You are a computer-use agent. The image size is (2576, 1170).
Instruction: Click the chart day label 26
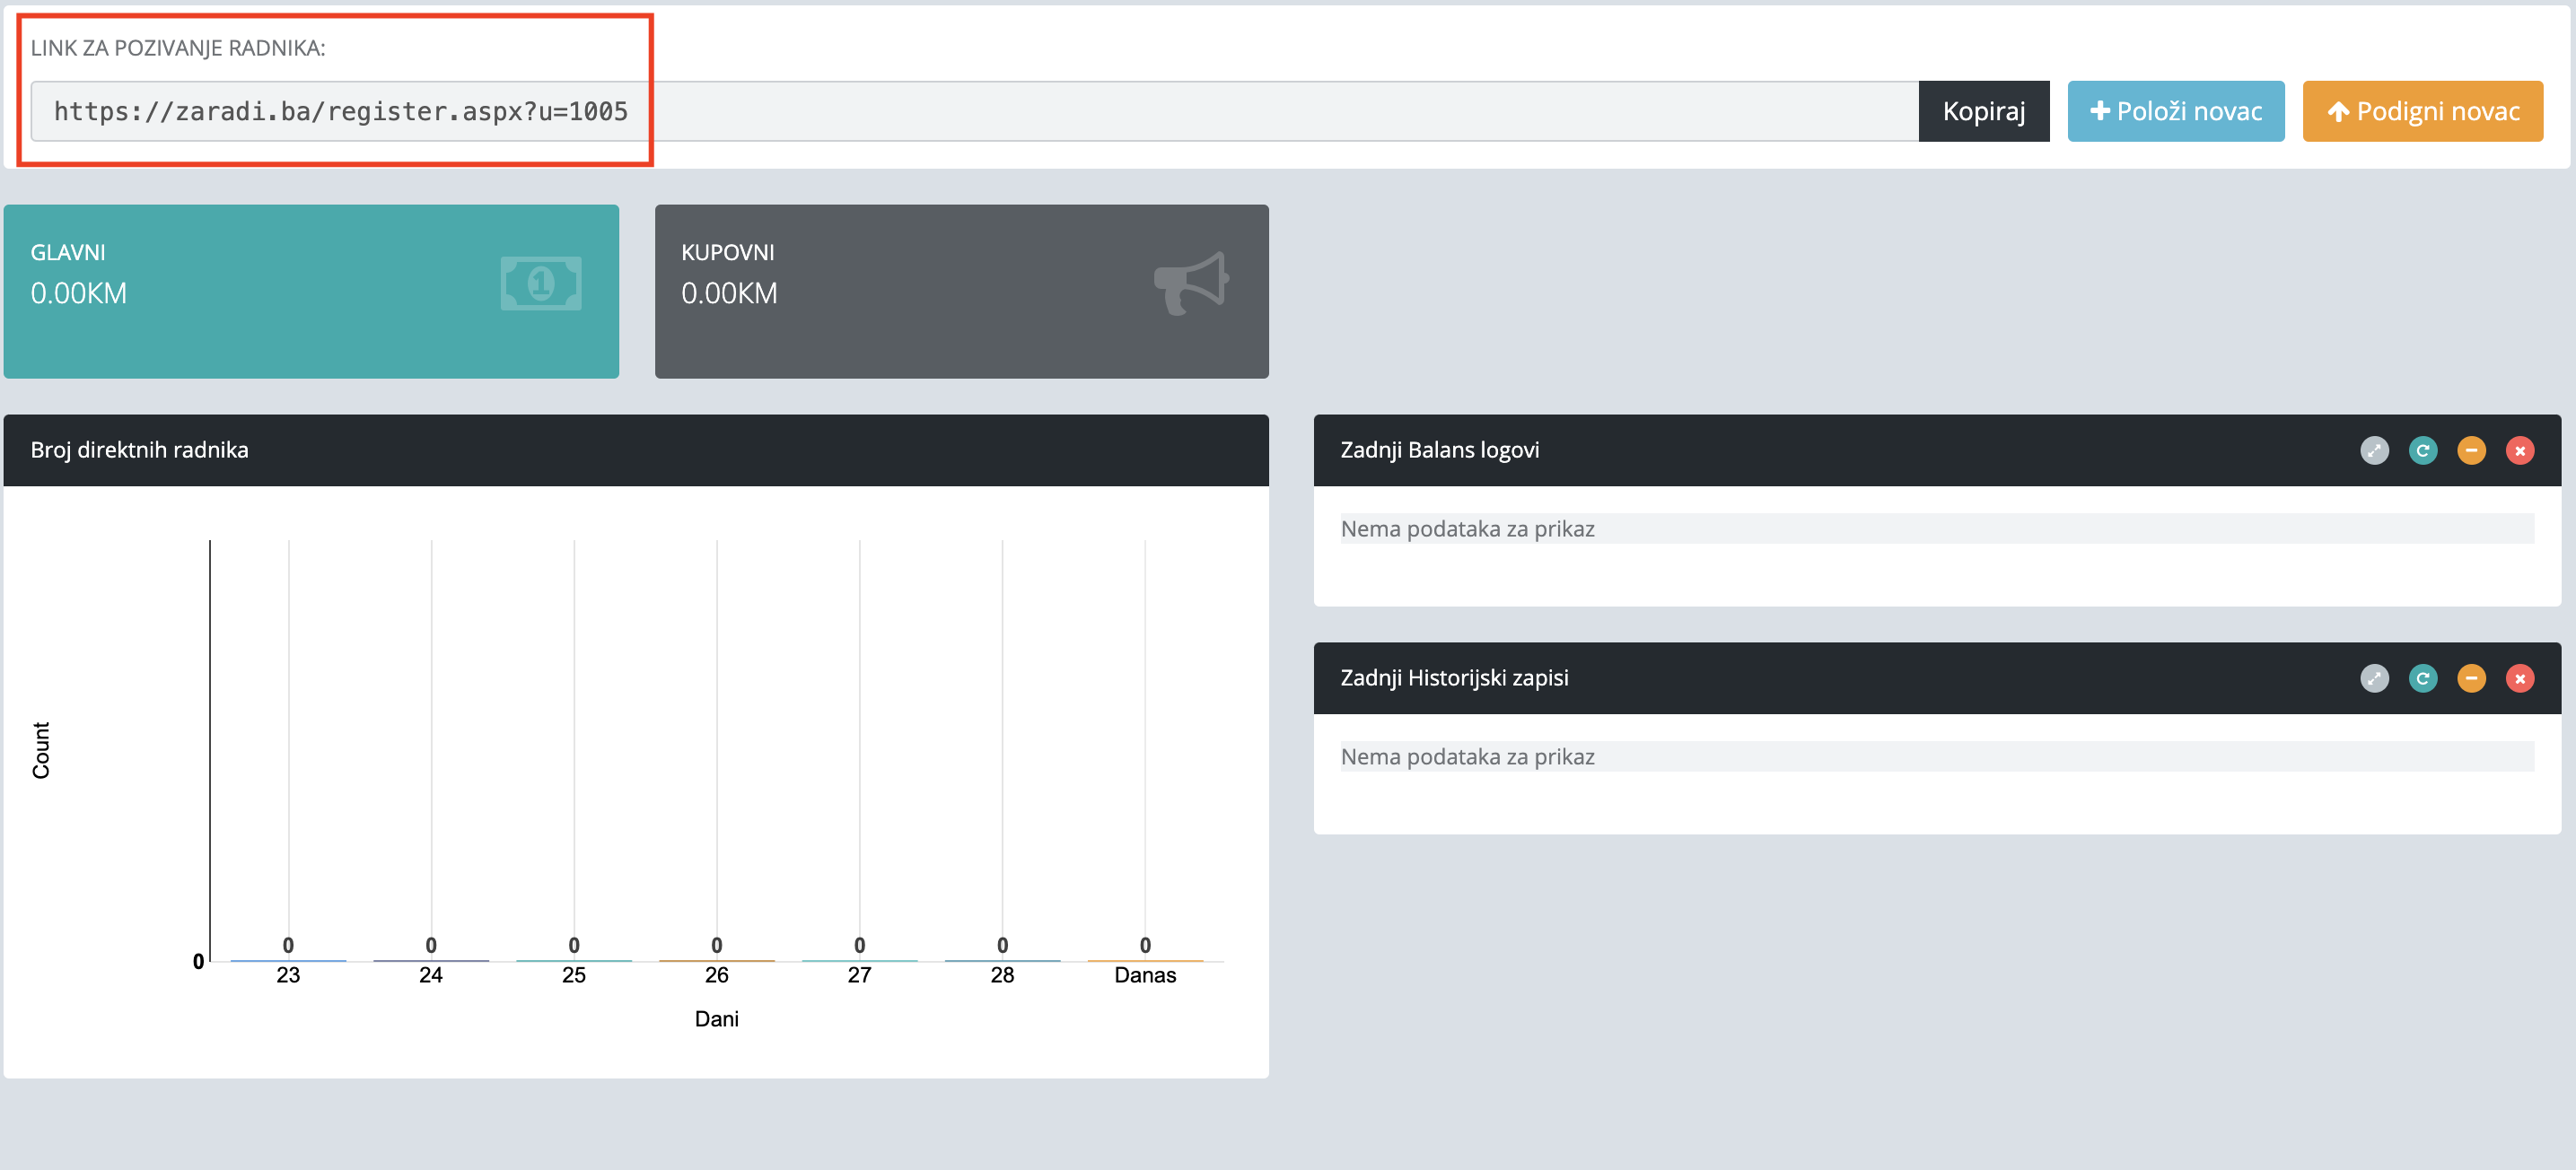(717, 975)
